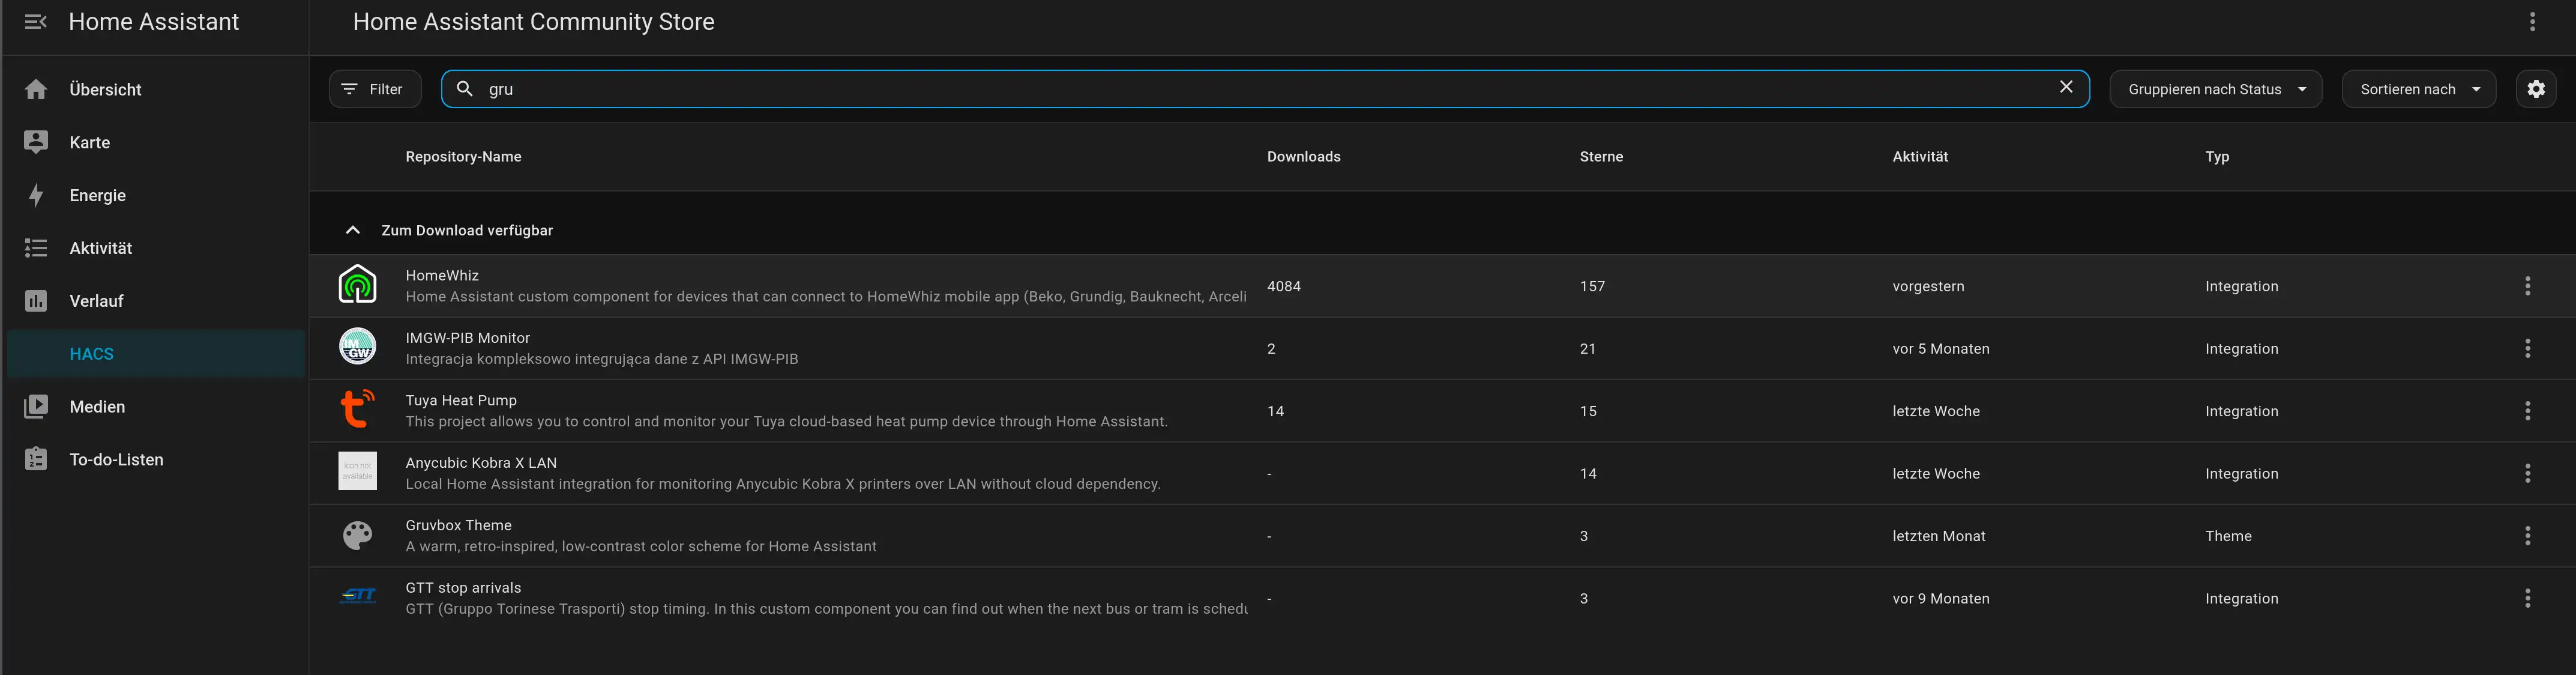Sort by the Aktivität column header
This screenshot has height=675, width=2576.
coord(1920,157)
